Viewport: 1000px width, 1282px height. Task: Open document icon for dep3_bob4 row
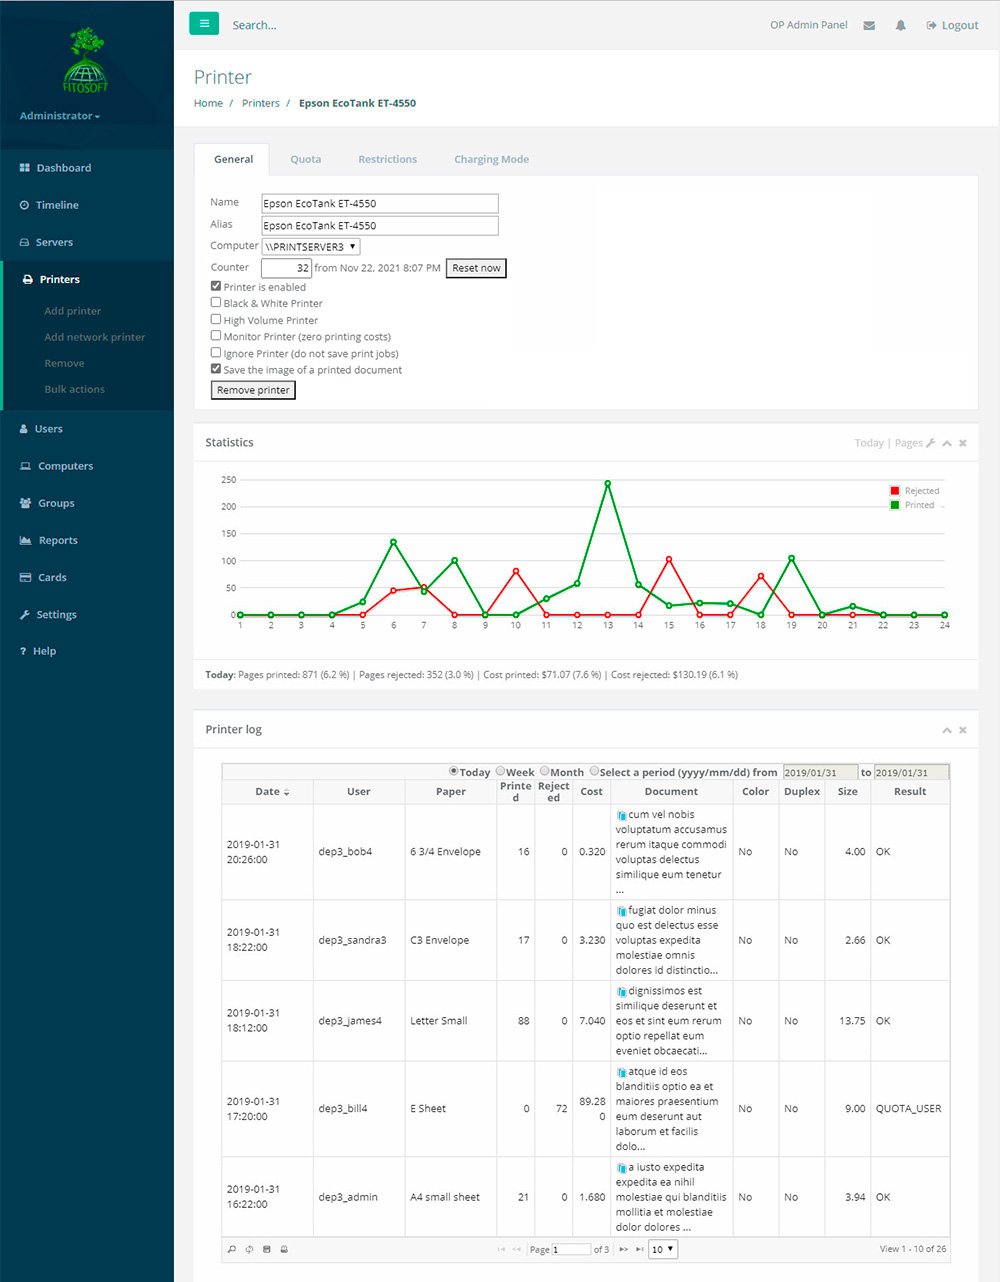[621, 816]
